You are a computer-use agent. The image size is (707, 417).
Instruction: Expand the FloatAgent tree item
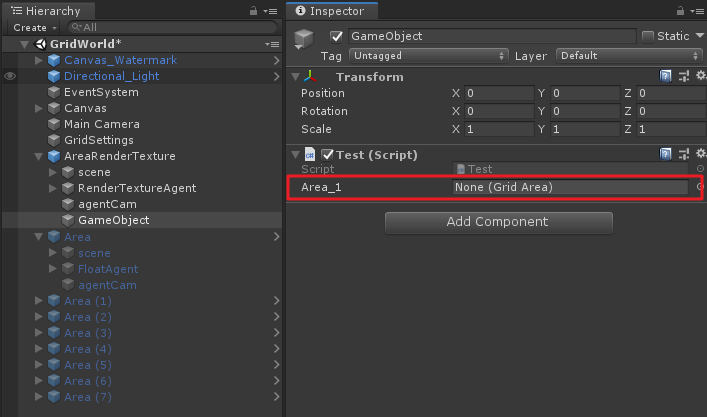pyautogui.click(x=53, y=269)
